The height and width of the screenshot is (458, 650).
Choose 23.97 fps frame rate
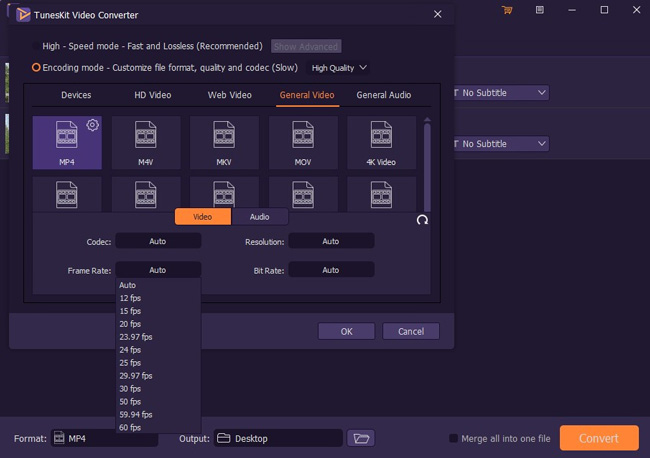point(158,337)
